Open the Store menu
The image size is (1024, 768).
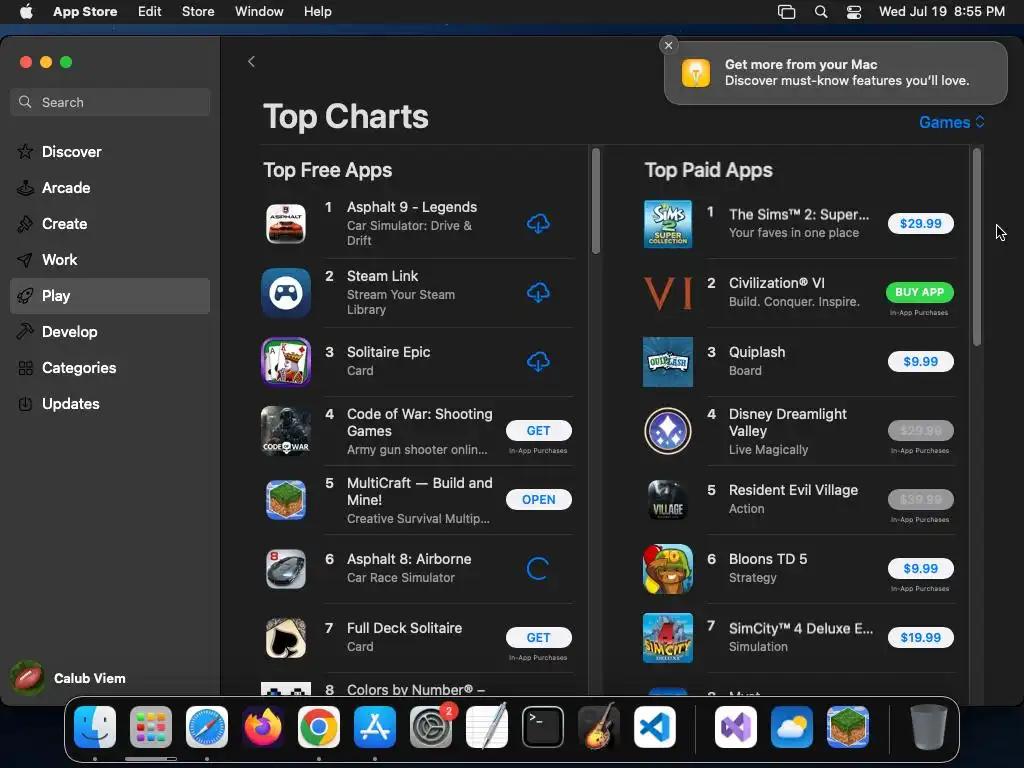pos(198,11)
